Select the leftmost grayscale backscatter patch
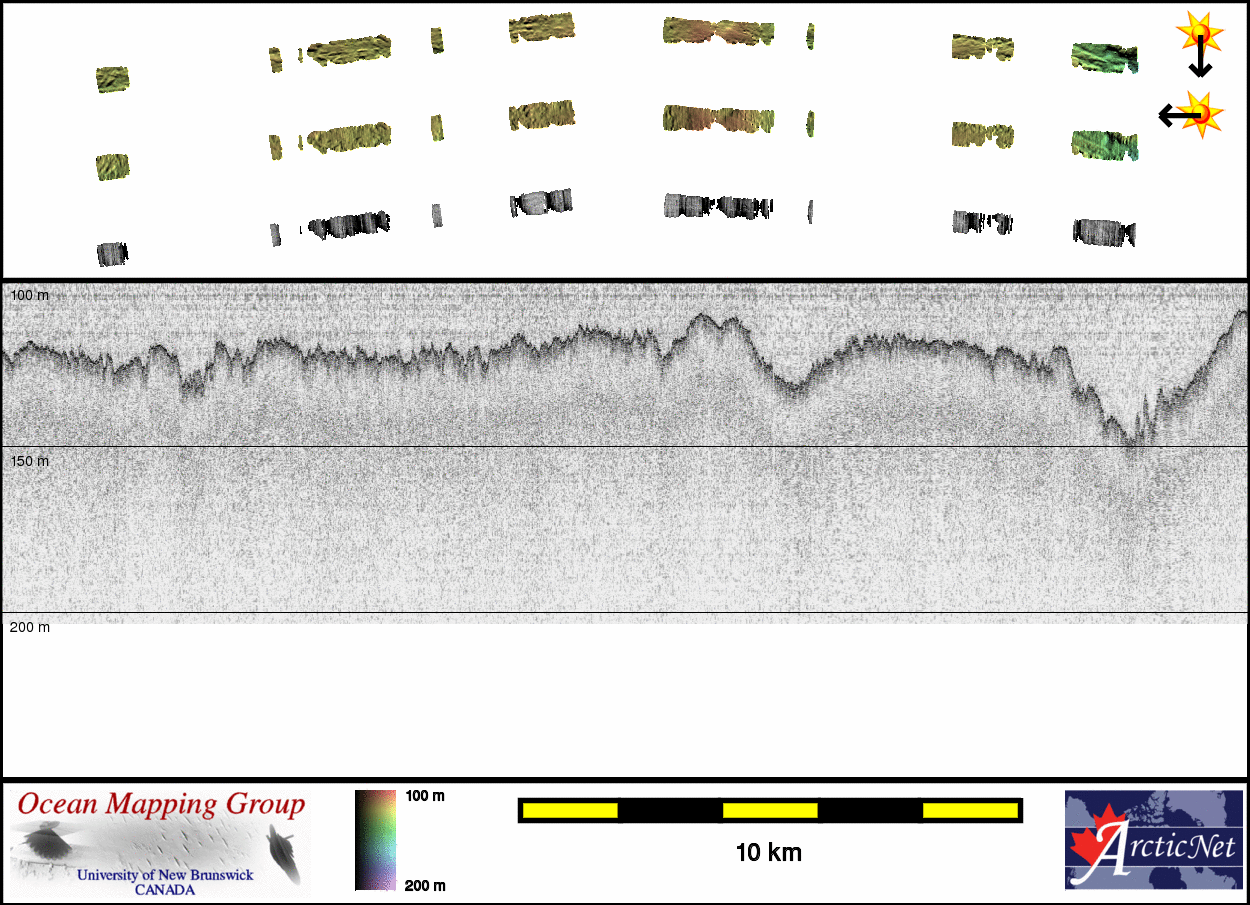Image resolution: width=1250 pixels, height=905 pixels. (113, 254)
